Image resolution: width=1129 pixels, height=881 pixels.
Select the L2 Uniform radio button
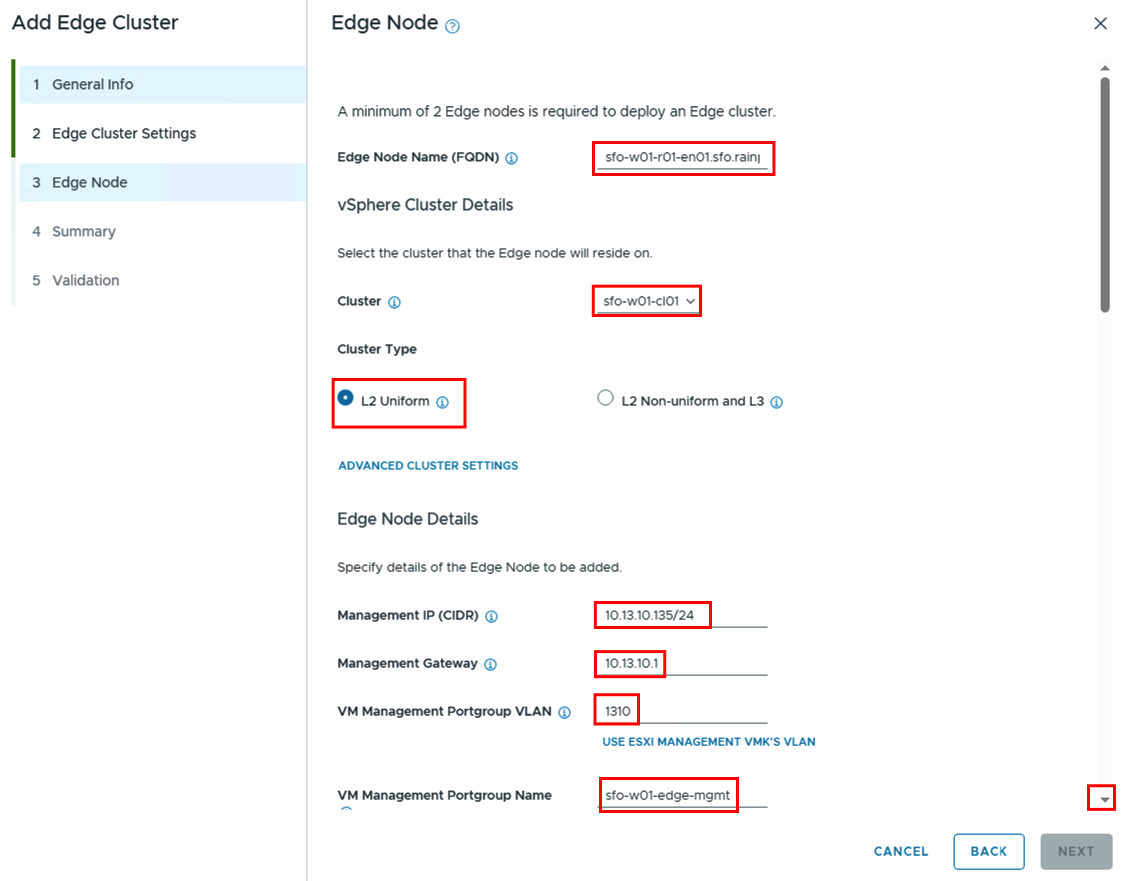pyautogui.click(x=346, y=398)
